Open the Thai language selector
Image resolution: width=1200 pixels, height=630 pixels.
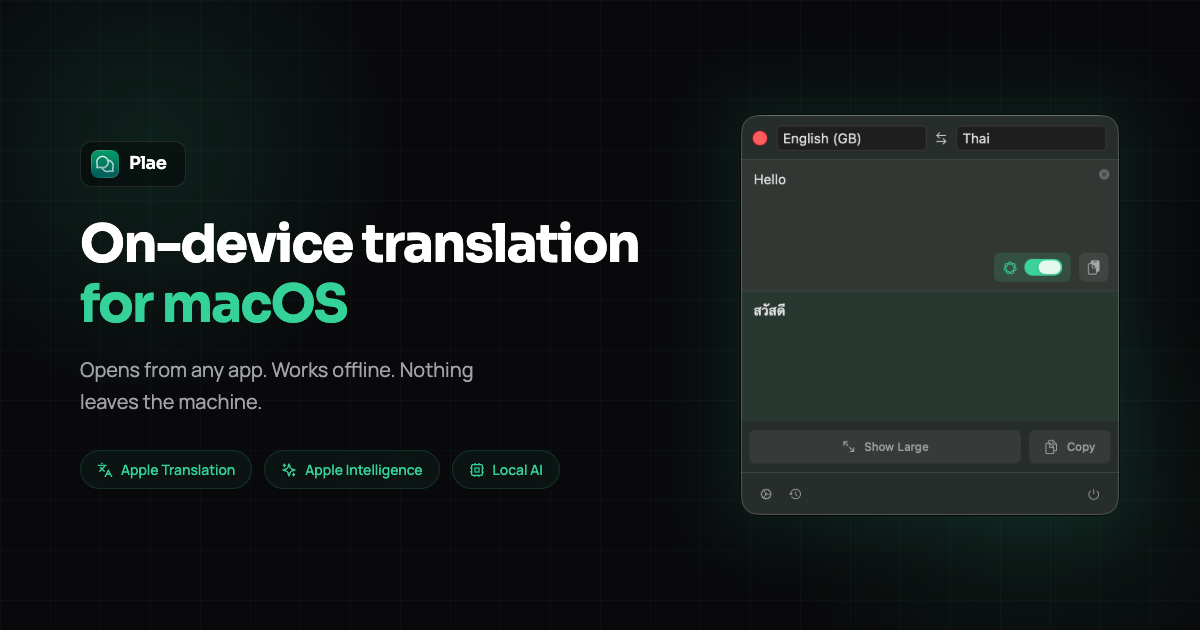pos(1031,138)
